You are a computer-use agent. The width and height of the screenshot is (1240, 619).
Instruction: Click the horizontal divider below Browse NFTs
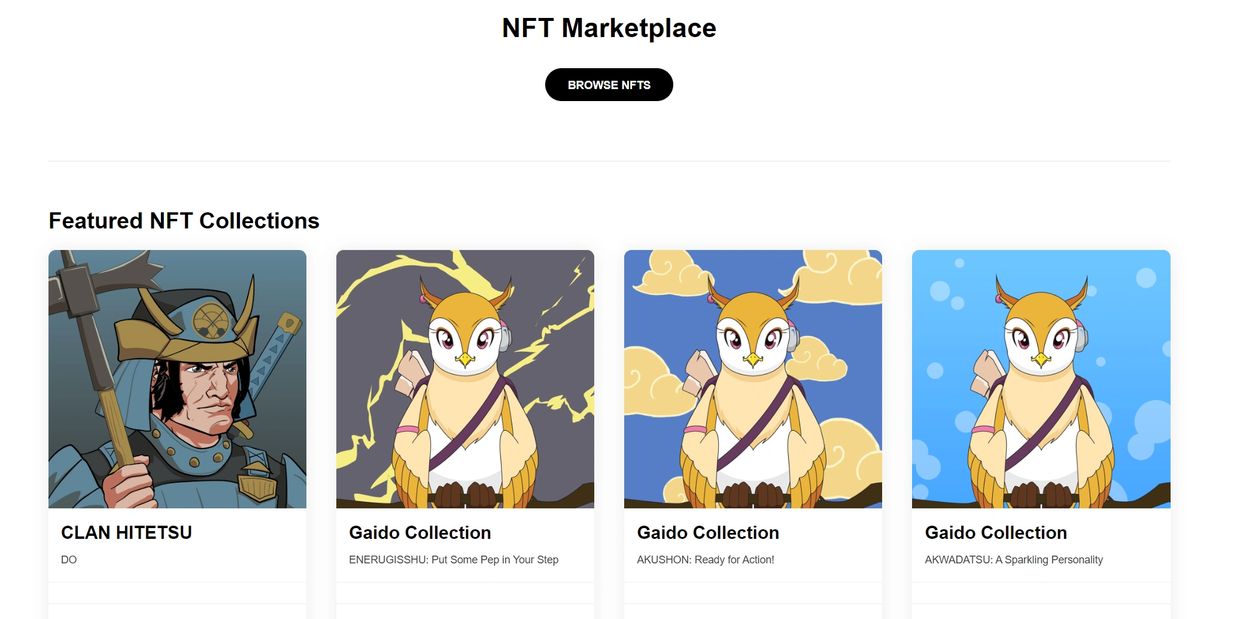(609, 161)
